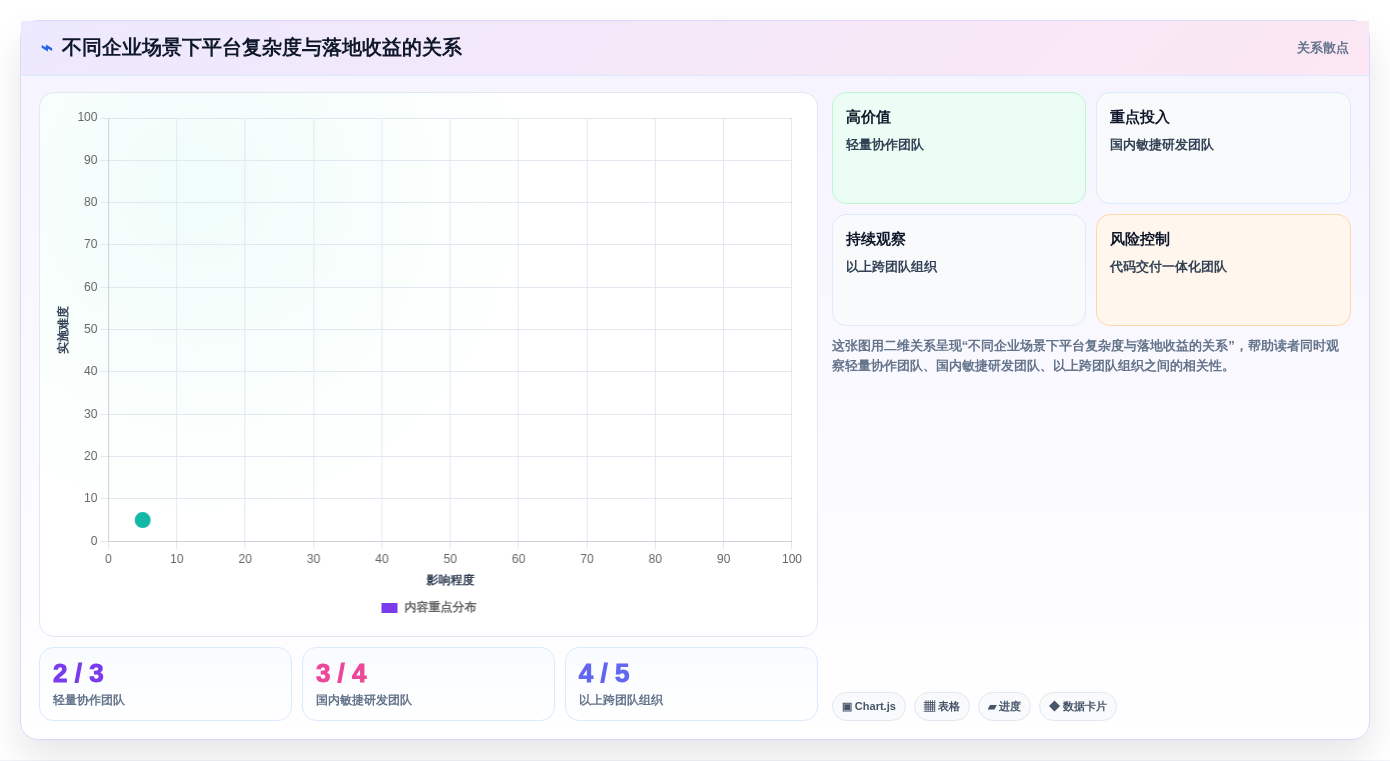
Task: Click the table grid icon in 表格 chip
Action: (929, 707)
